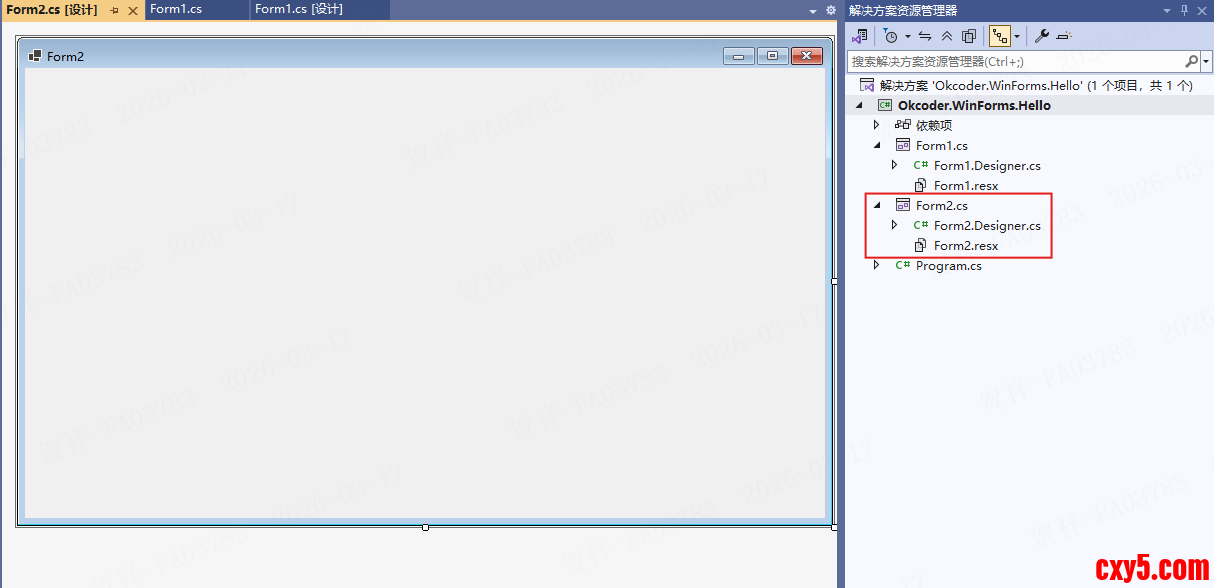This screenshot has width=1214, height=588.
Task: Open Solution Explorer window position dropdown
Action: 1167,10
